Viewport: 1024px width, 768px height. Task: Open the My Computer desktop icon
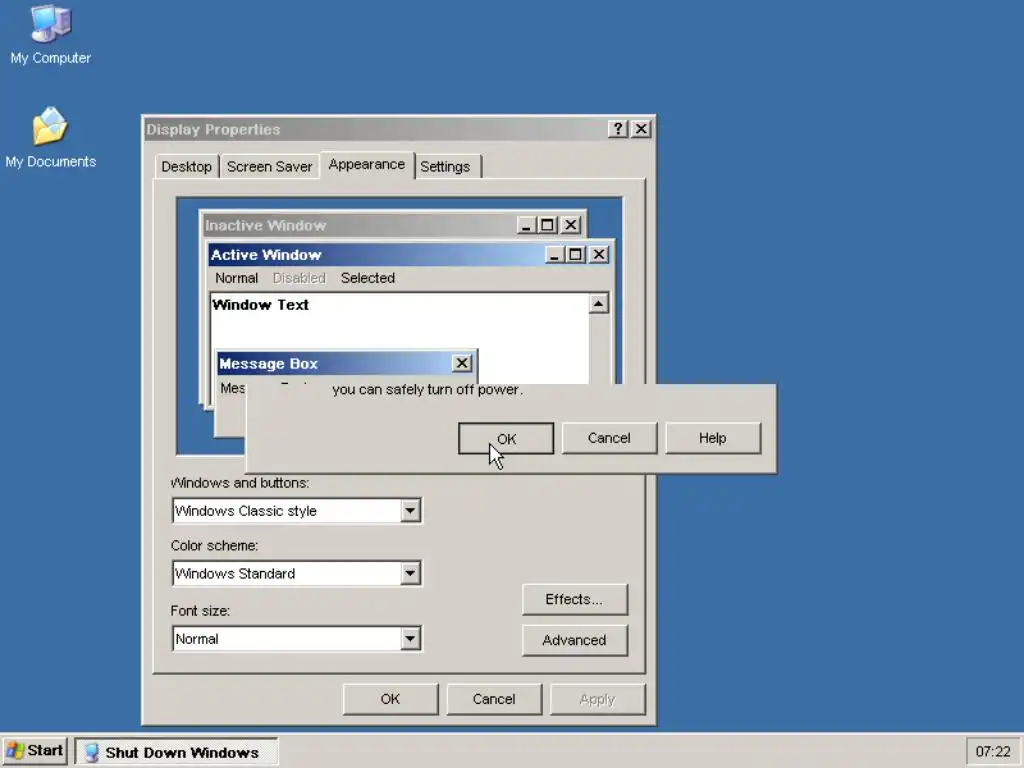coord(50,35)
